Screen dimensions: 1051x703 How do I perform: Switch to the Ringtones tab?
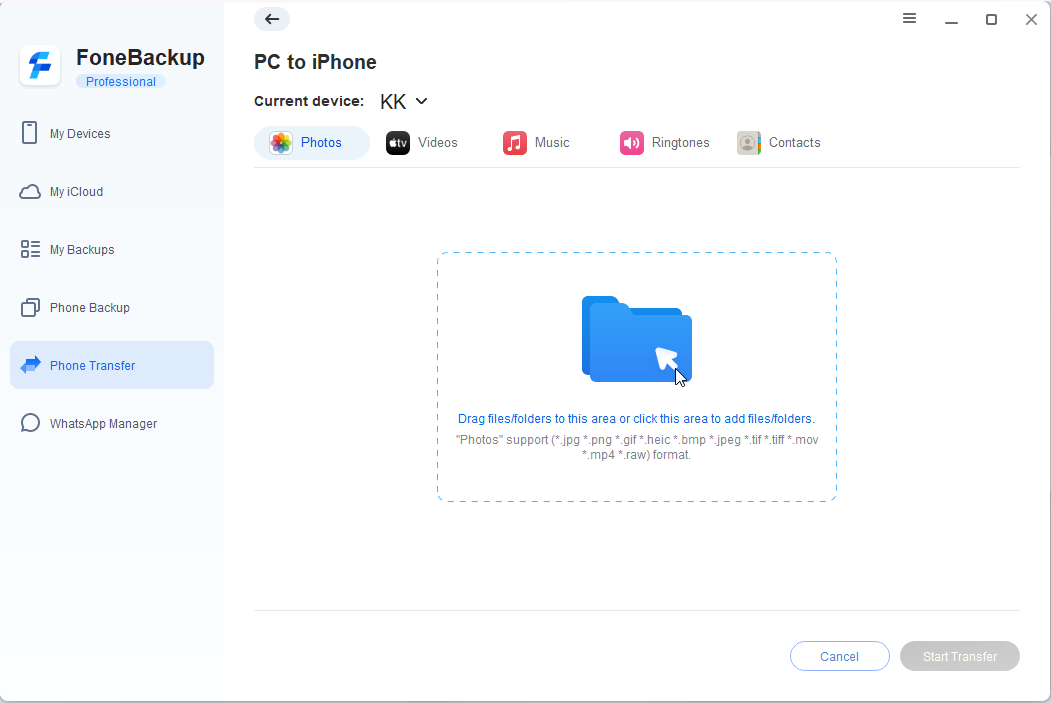pos(664,143)
